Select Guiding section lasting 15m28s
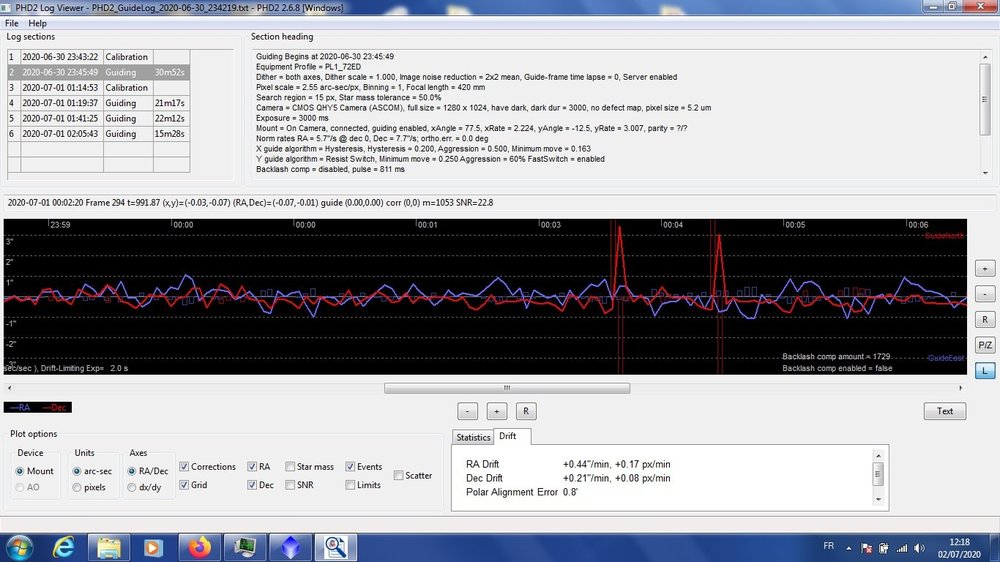The height and width of the screenshot is (562, 1000). (x=98, y=133)
